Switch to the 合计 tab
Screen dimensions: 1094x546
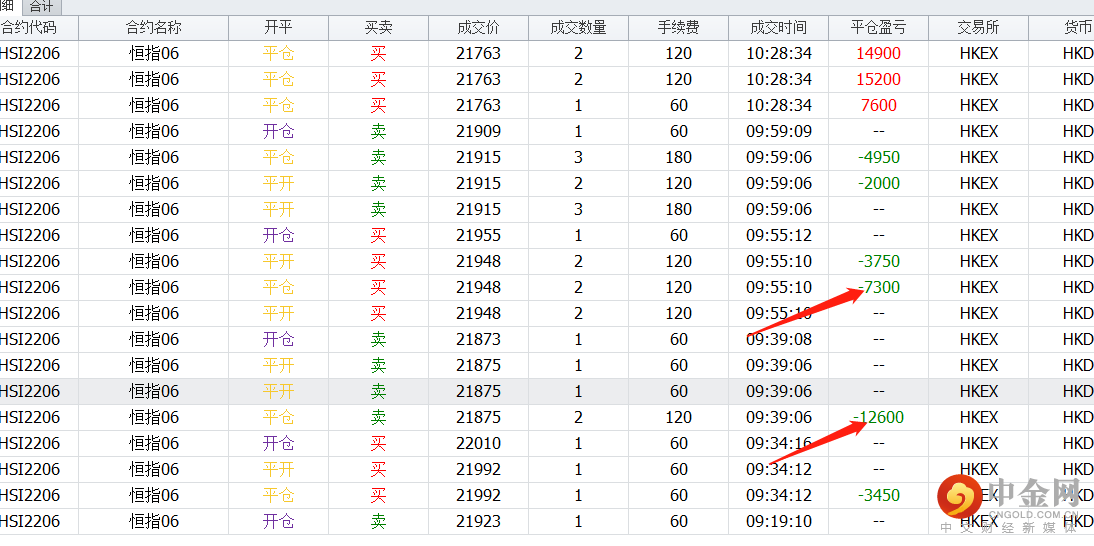click(41, 7)
